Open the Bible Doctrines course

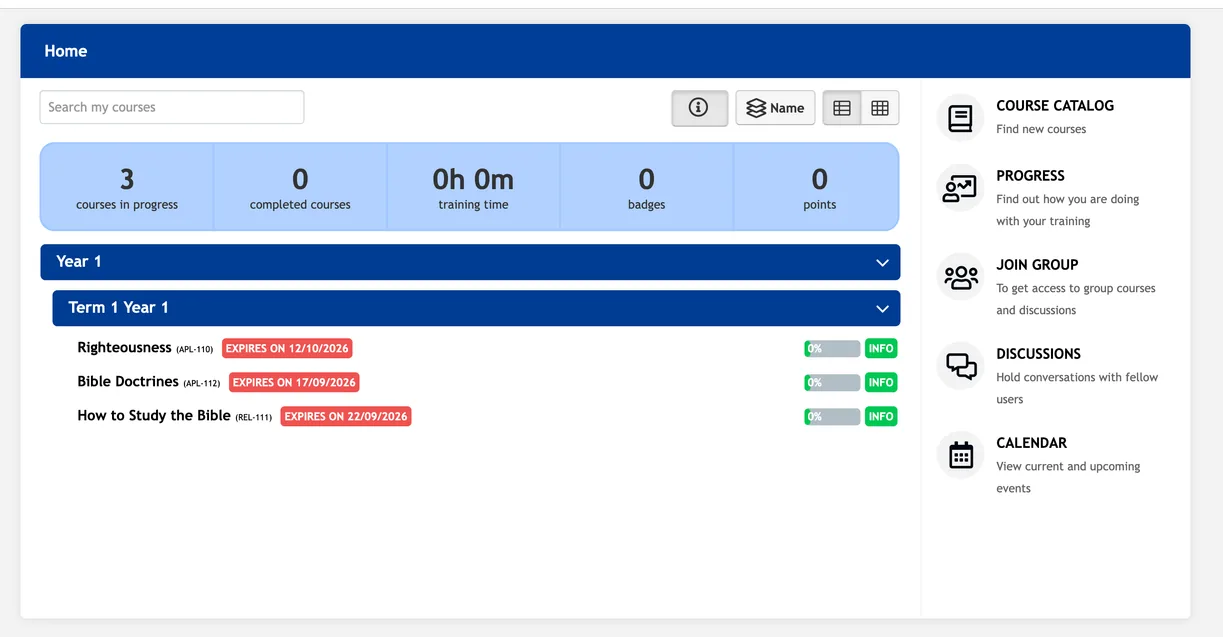[128, 382]
